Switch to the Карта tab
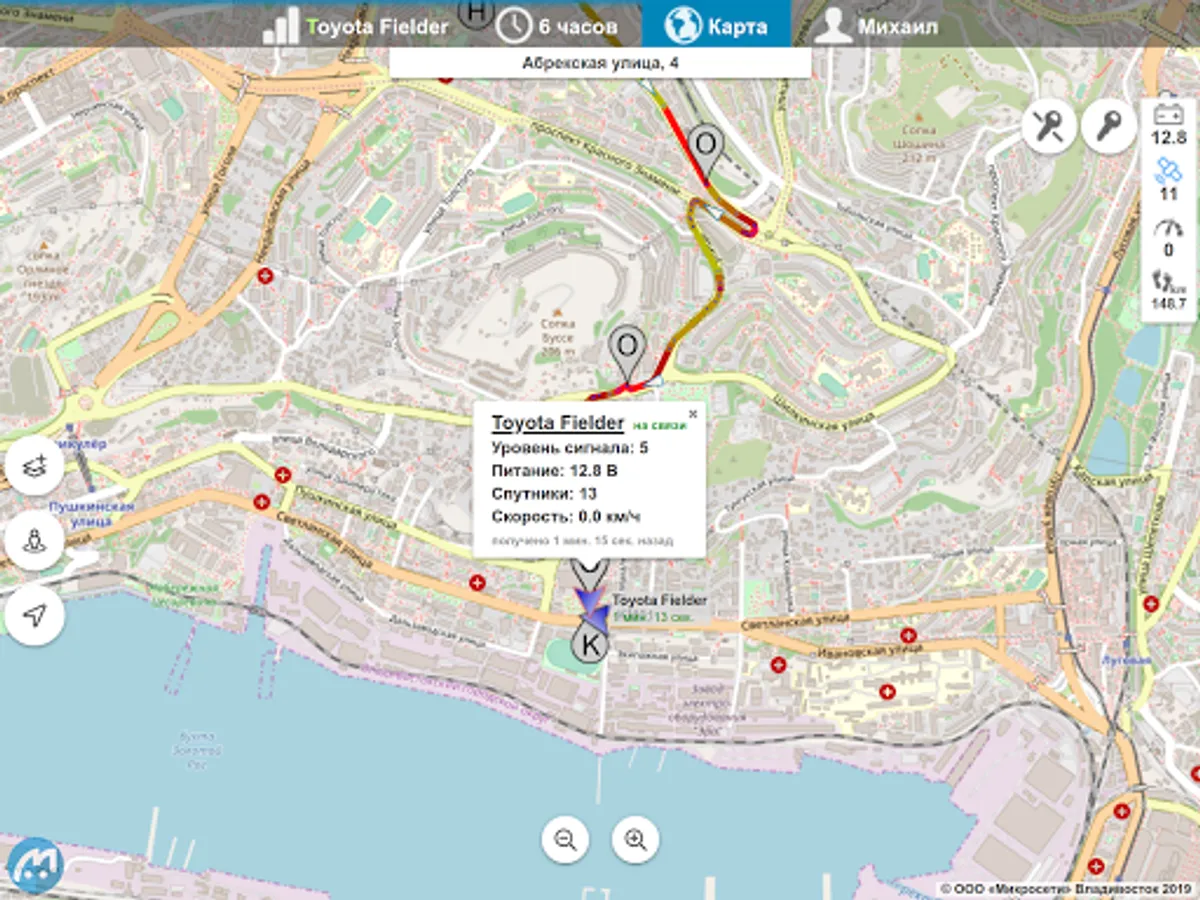Viewport: 1200px width, 900px height. point(716,24)
